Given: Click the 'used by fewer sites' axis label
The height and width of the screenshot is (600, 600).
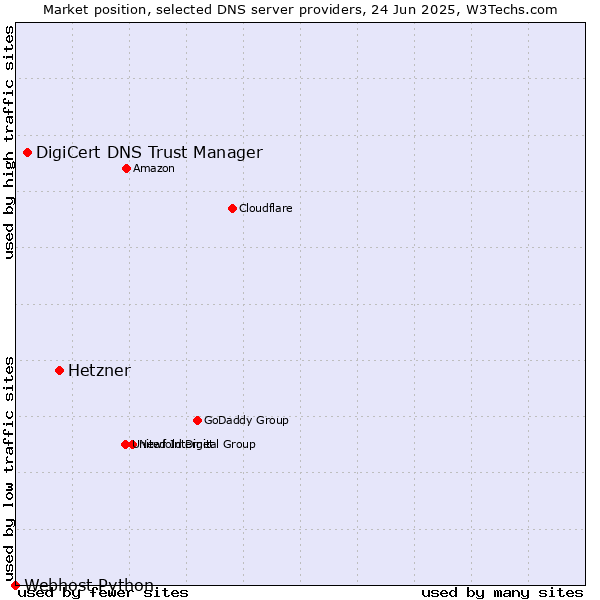Looking at the screenshot, I should (103, 593).
